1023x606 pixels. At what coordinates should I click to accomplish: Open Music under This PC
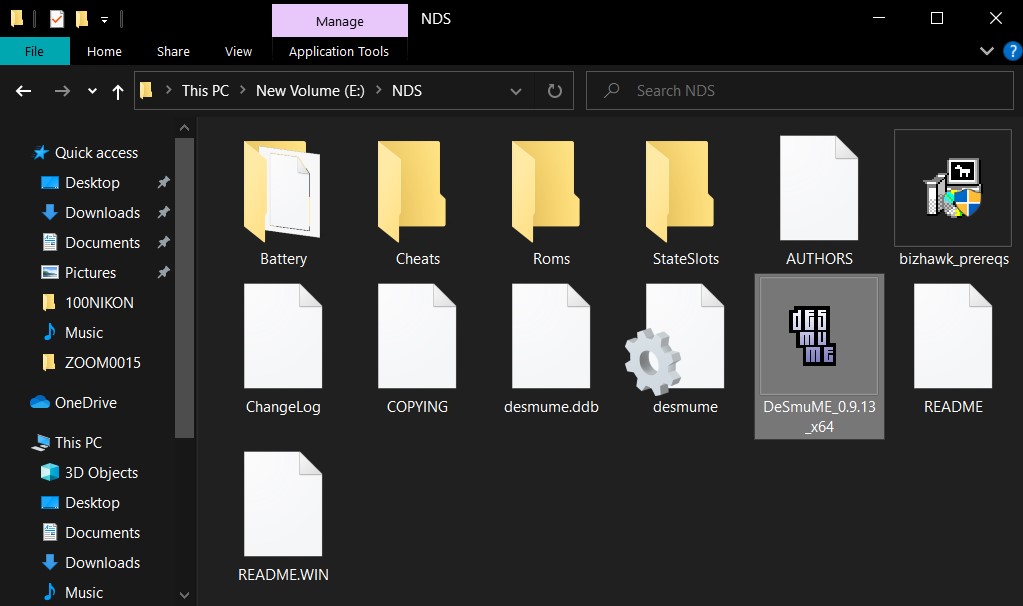coord(72,592)
